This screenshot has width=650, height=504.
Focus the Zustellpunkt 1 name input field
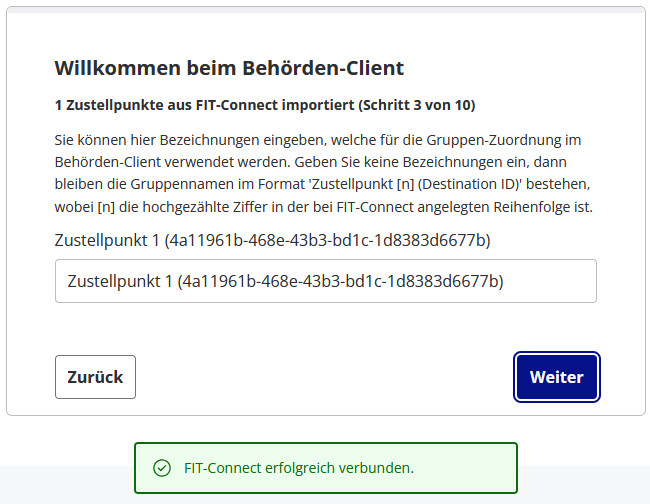(x=325, y=281)
